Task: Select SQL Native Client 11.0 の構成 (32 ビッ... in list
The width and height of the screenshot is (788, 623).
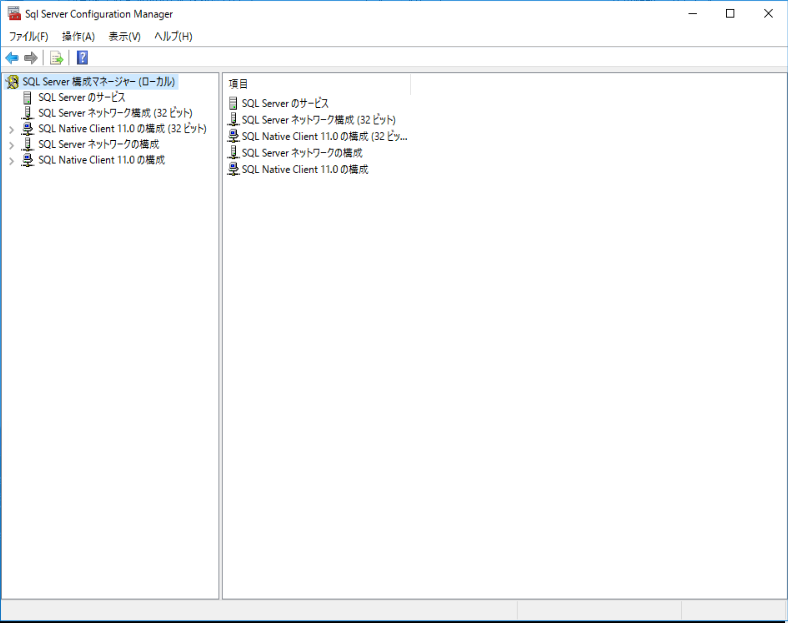Action: pyautogui.click(x=325, y=136)
